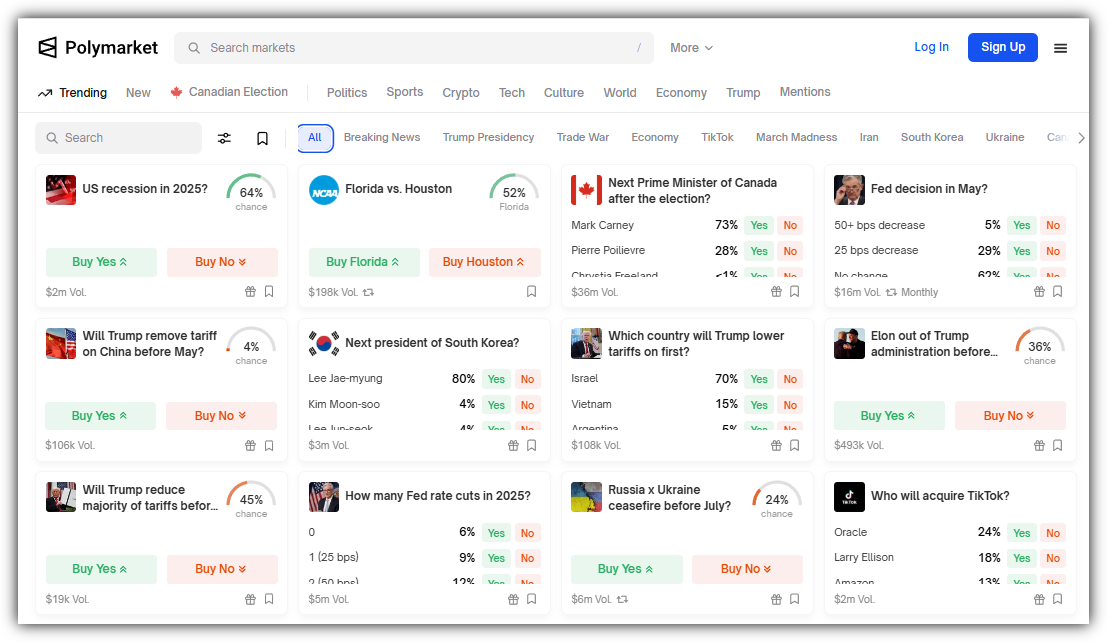Bookmark Which country will Trump lower tariffs market
1108x643 pixels.
(x=795, y=445)
